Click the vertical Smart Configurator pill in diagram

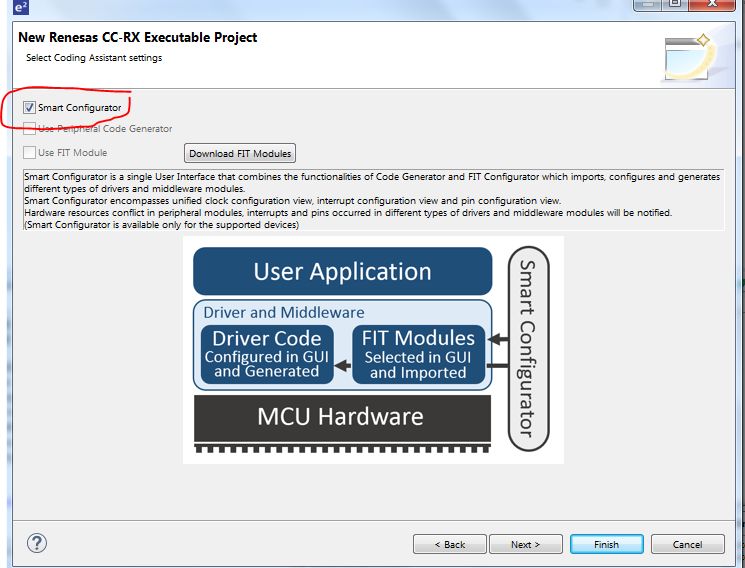(x=528, y=348)
